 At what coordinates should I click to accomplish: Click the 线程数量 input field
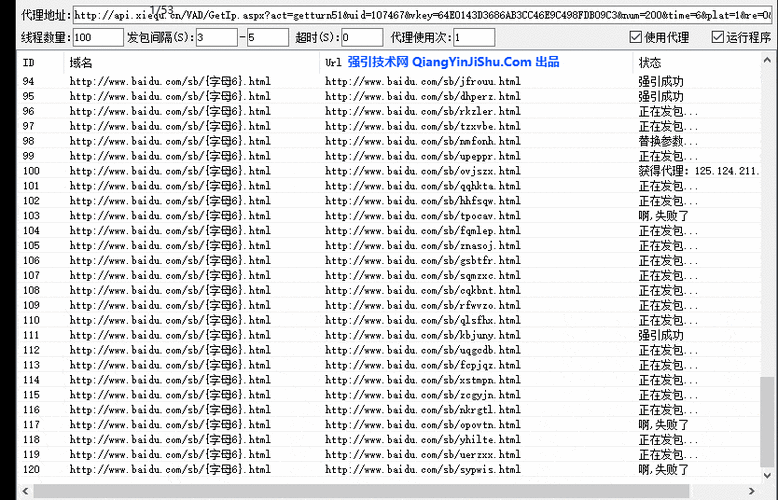[x=98, y=37]
